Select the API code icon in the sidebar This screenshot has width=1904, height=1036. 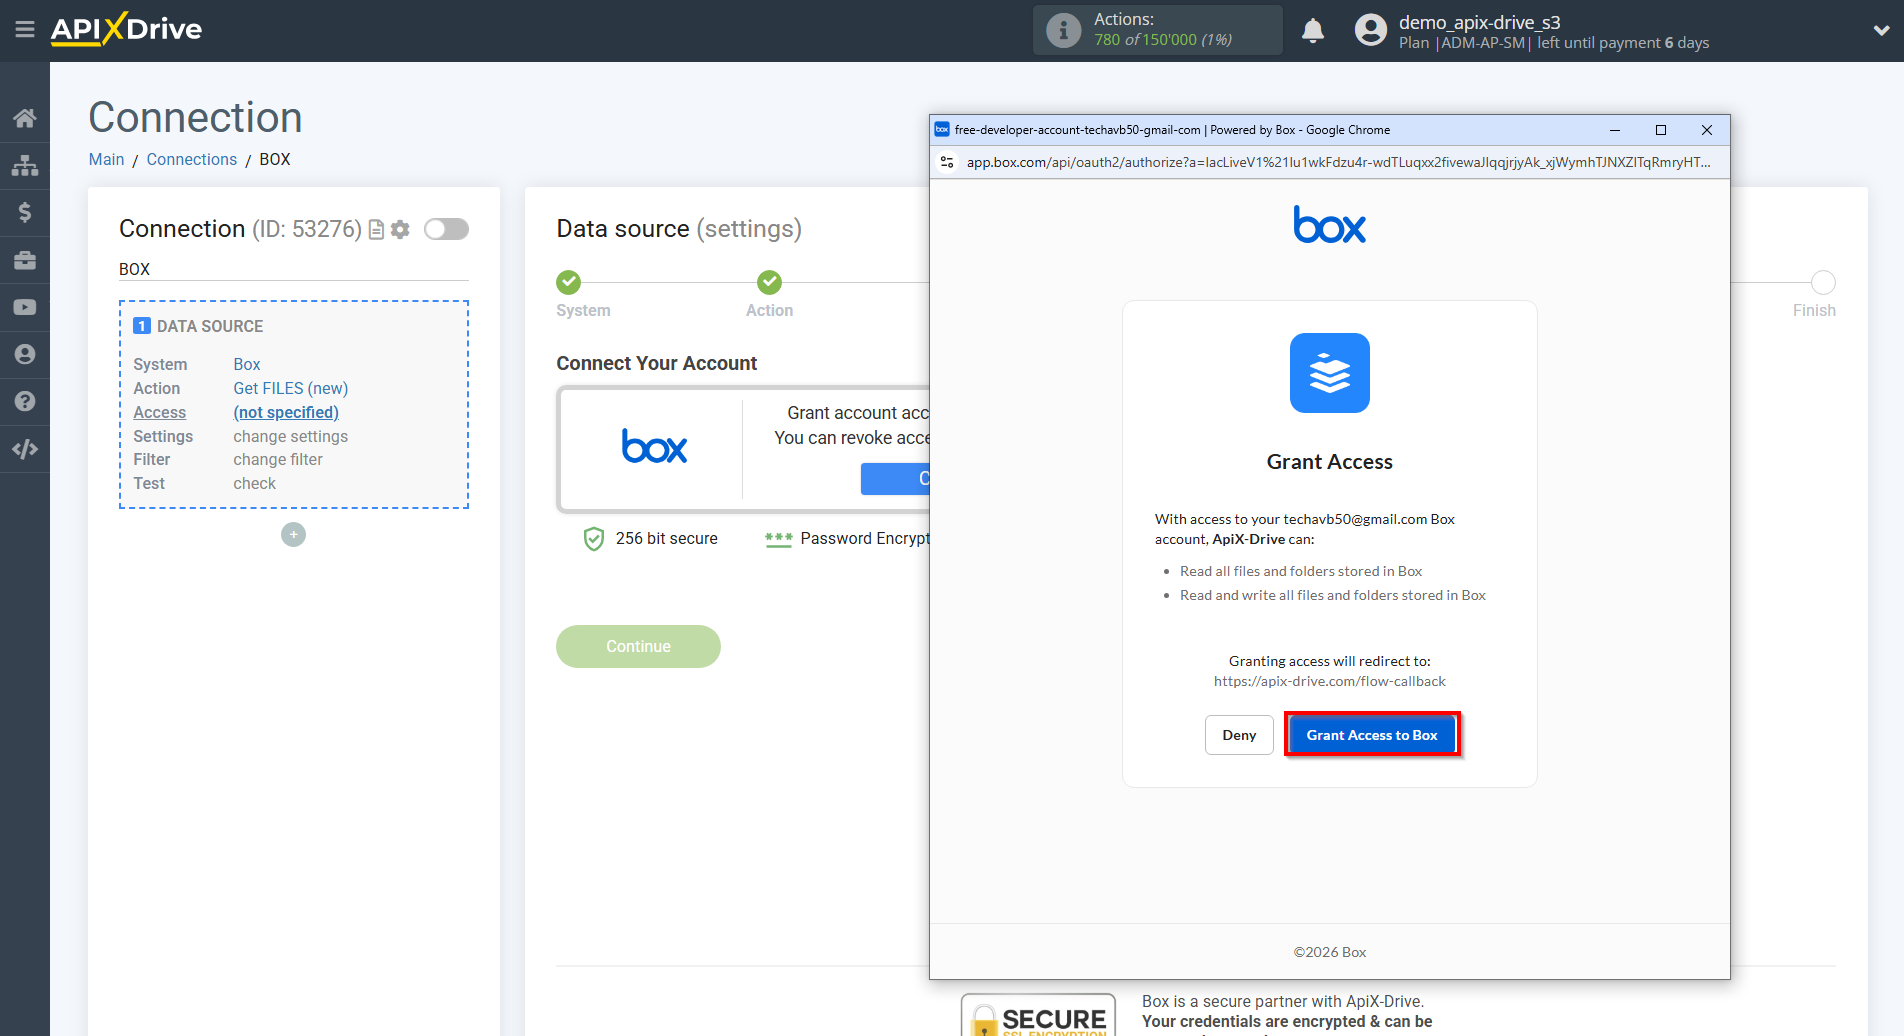pos(25,449)
